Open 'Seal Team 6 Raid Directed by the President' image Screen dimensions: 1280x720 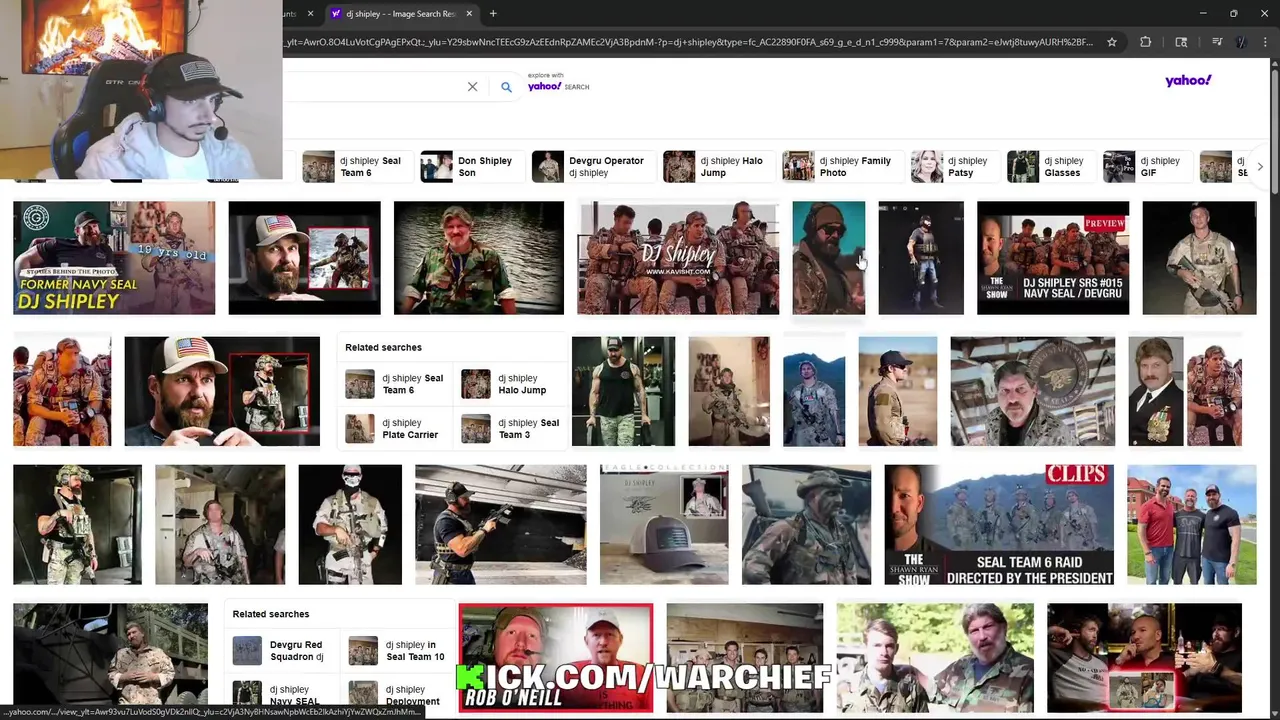pos(999,524)
